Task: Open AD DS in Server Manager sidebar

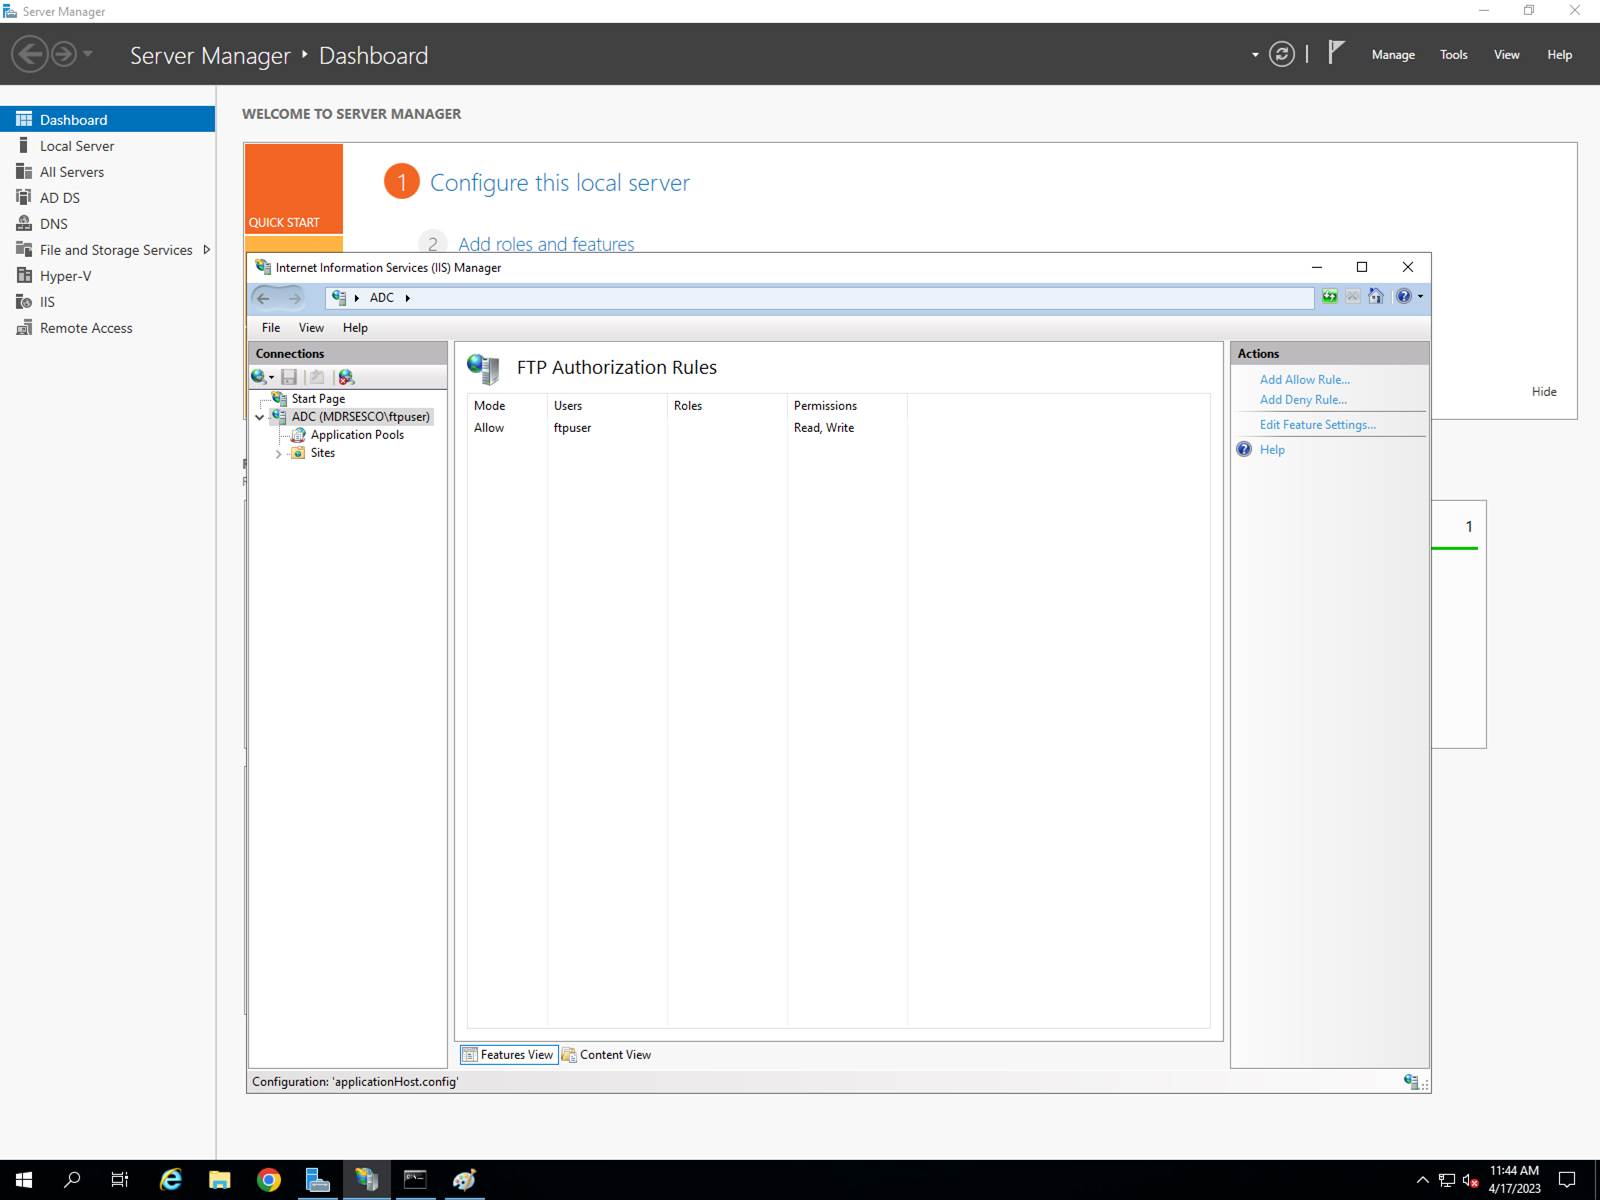Action: (x=107, y=198)
